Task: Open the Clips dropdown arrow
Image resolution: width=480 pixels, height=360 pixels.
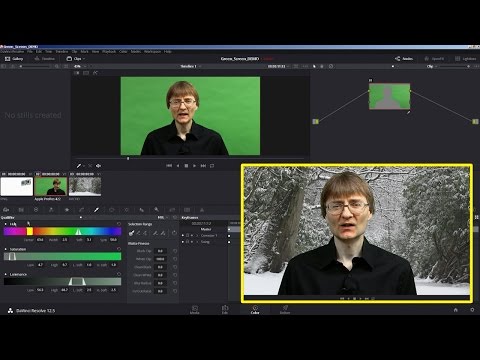Action: tap(84, 59)
